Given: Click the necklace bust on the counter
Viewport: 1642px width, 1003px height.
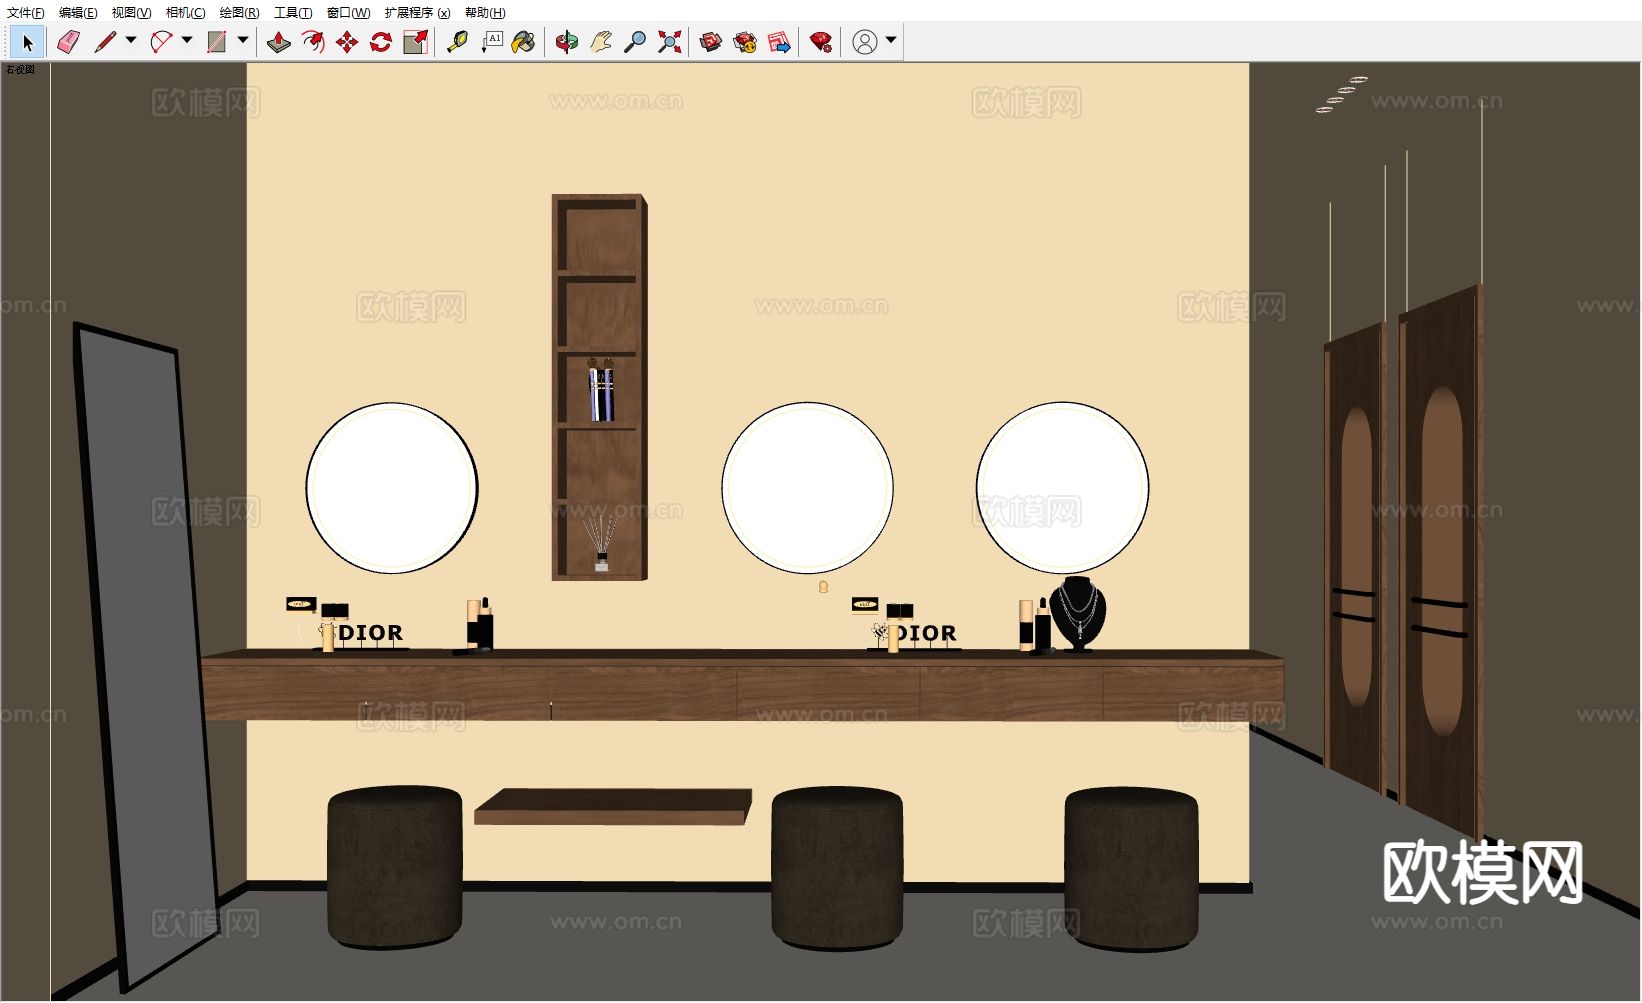Looking at the screenshot, I should tap(1078, 614).
